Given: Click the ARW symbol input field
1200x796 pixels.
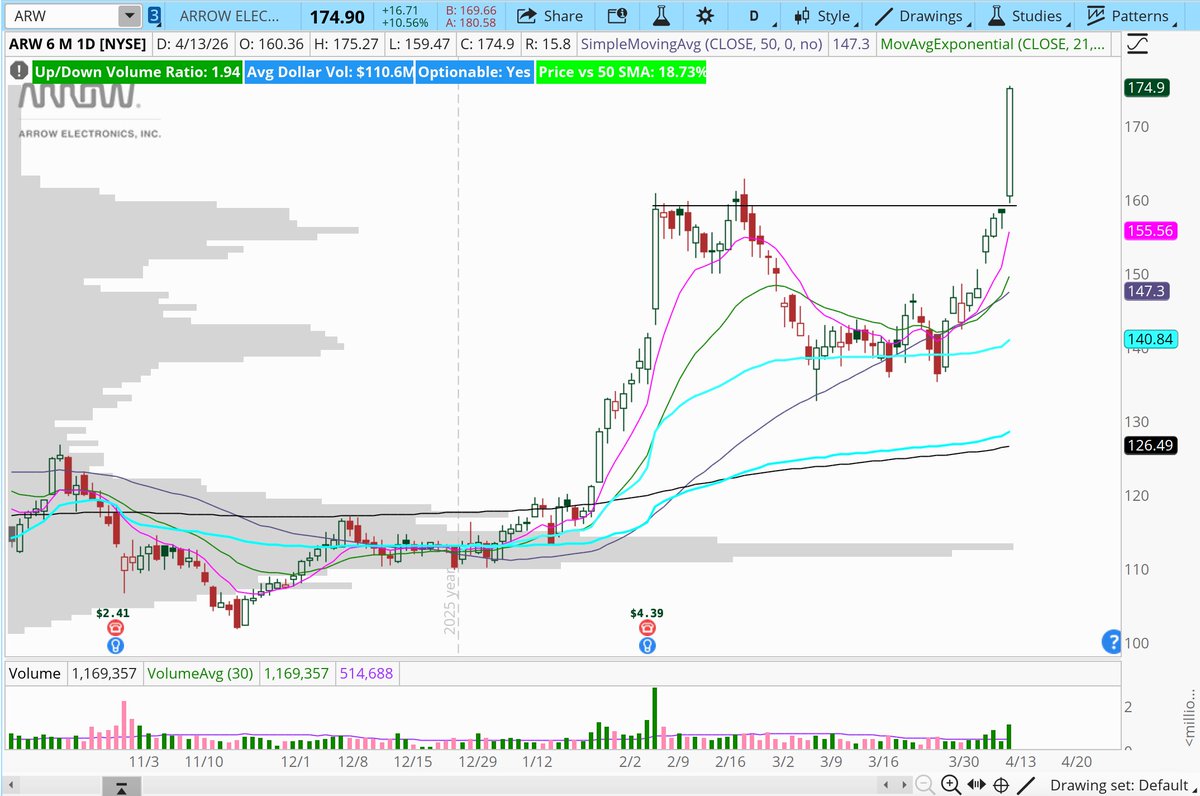Looking at the screenshot, I should (x=63, y=16).
